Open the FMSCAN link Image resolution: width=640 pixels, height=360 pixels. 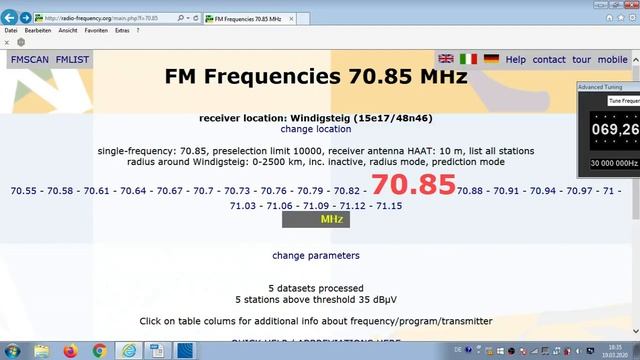[x=30, y=60]
